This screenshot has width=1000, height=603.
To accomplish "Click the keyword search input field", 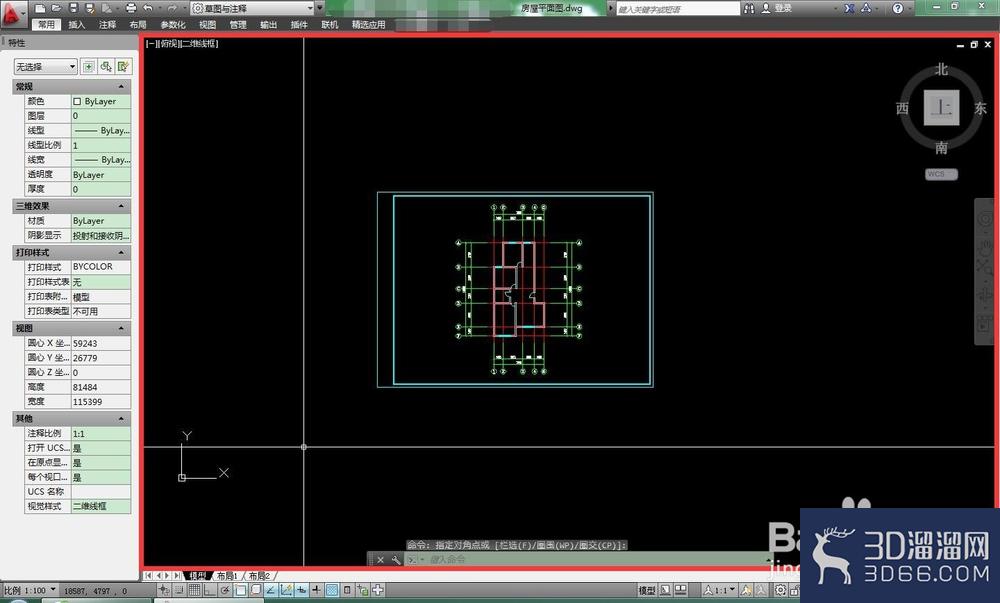I will pyautogui.click(x=678, y=8).
